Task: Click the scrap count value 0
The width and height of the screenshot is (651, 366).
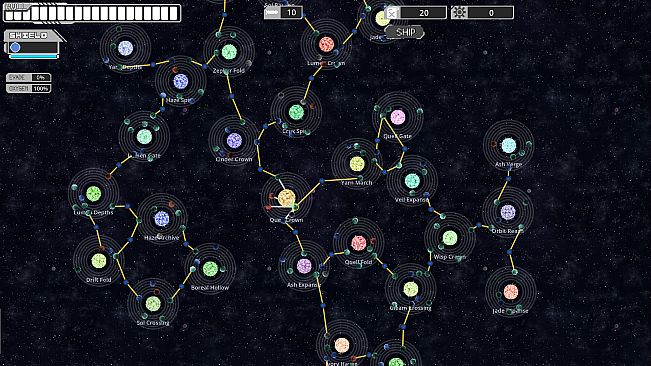Action: 491,13
